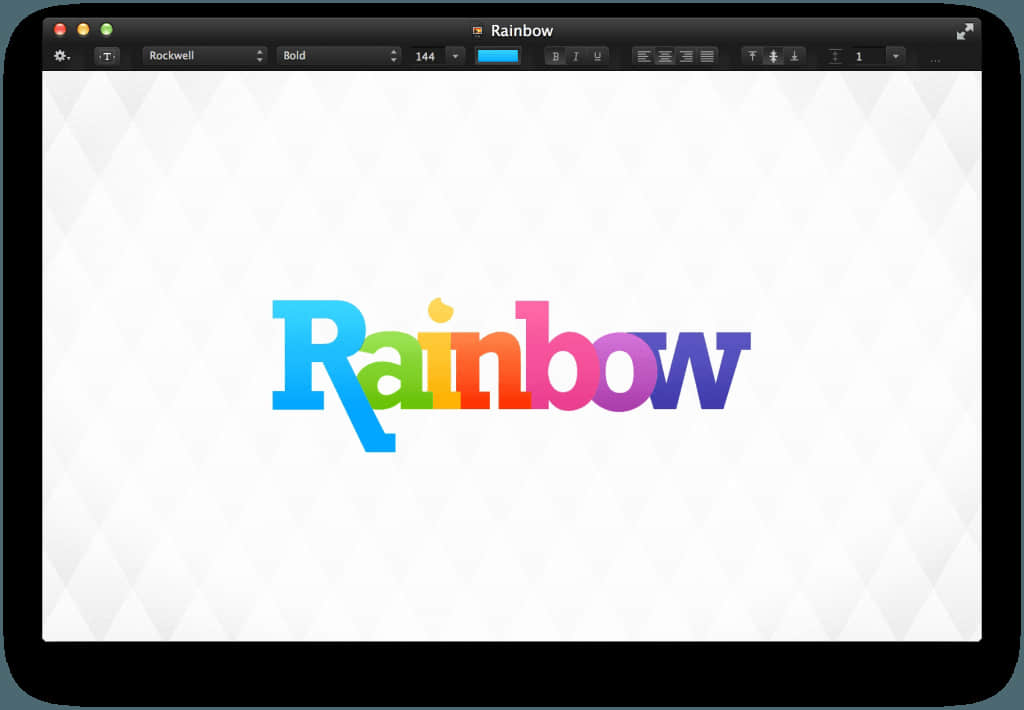Align text left
The image size is (1024, 710).
pyautogui.click(x=644, y=56)
